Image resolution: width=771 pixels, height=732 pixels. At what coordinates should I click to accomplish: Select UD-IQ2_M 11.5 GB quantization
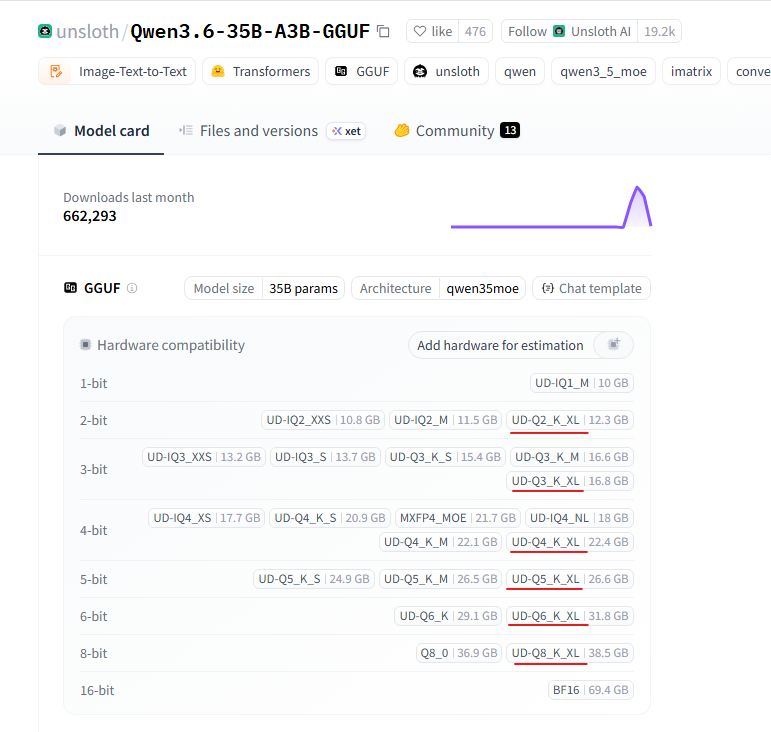pyautogui.click(x=445, y=420)
